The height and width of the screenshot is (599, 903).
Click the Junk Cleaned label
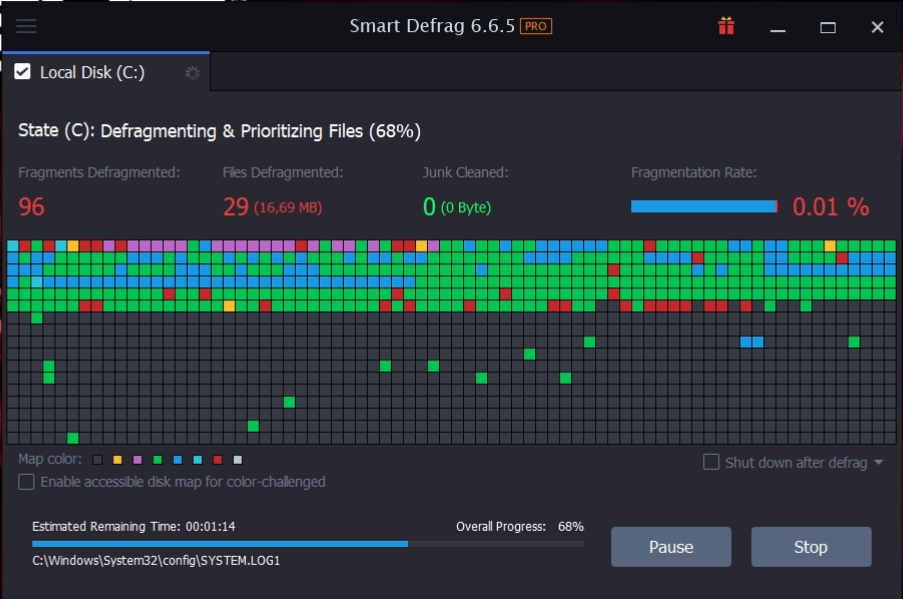point(465,172)
